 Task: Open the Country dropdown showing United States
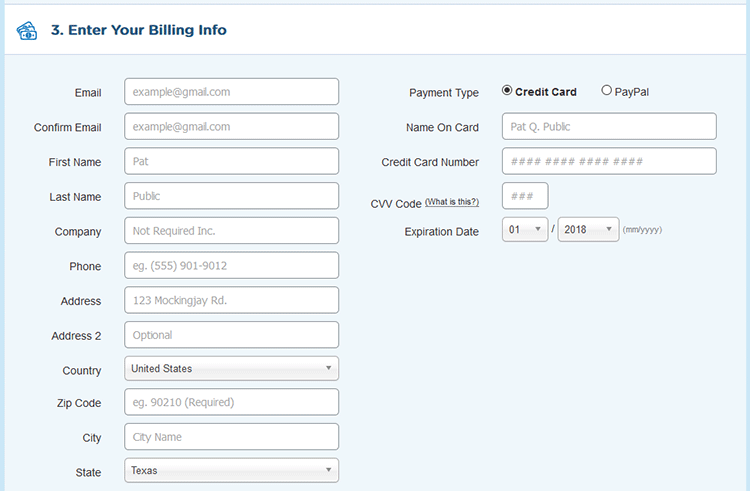coord(232,368)
